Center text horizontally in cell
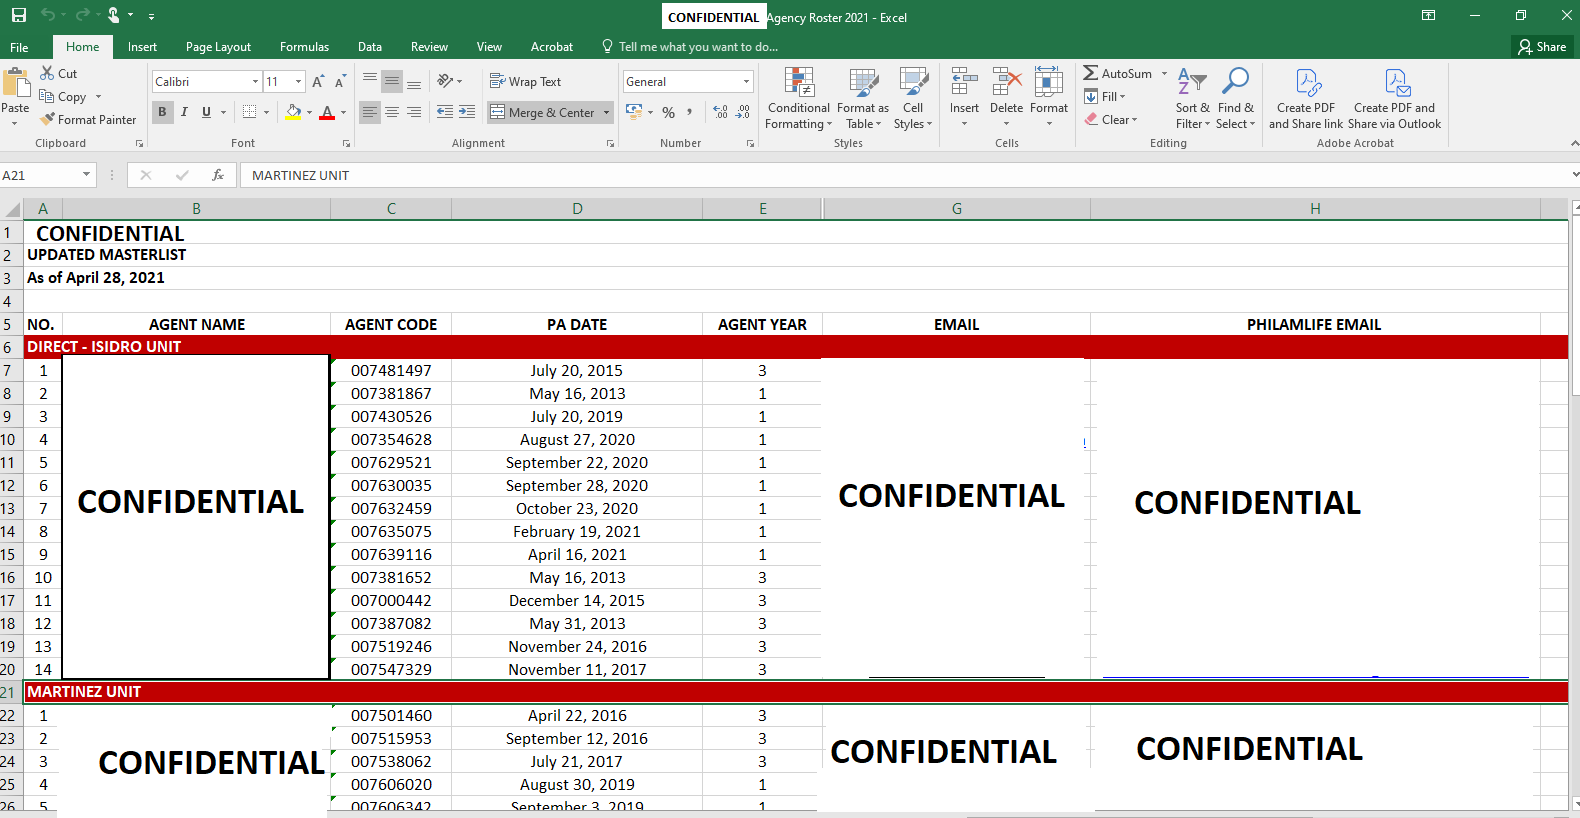The image size is (1580, 818). pos(392,112)
